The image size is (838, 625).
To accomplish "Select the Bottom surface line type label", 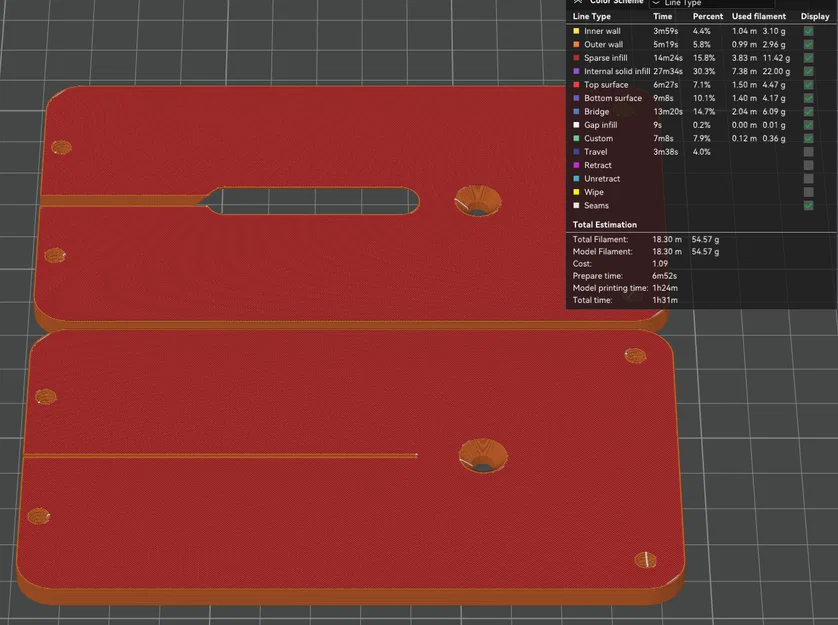I will point(613,98).
